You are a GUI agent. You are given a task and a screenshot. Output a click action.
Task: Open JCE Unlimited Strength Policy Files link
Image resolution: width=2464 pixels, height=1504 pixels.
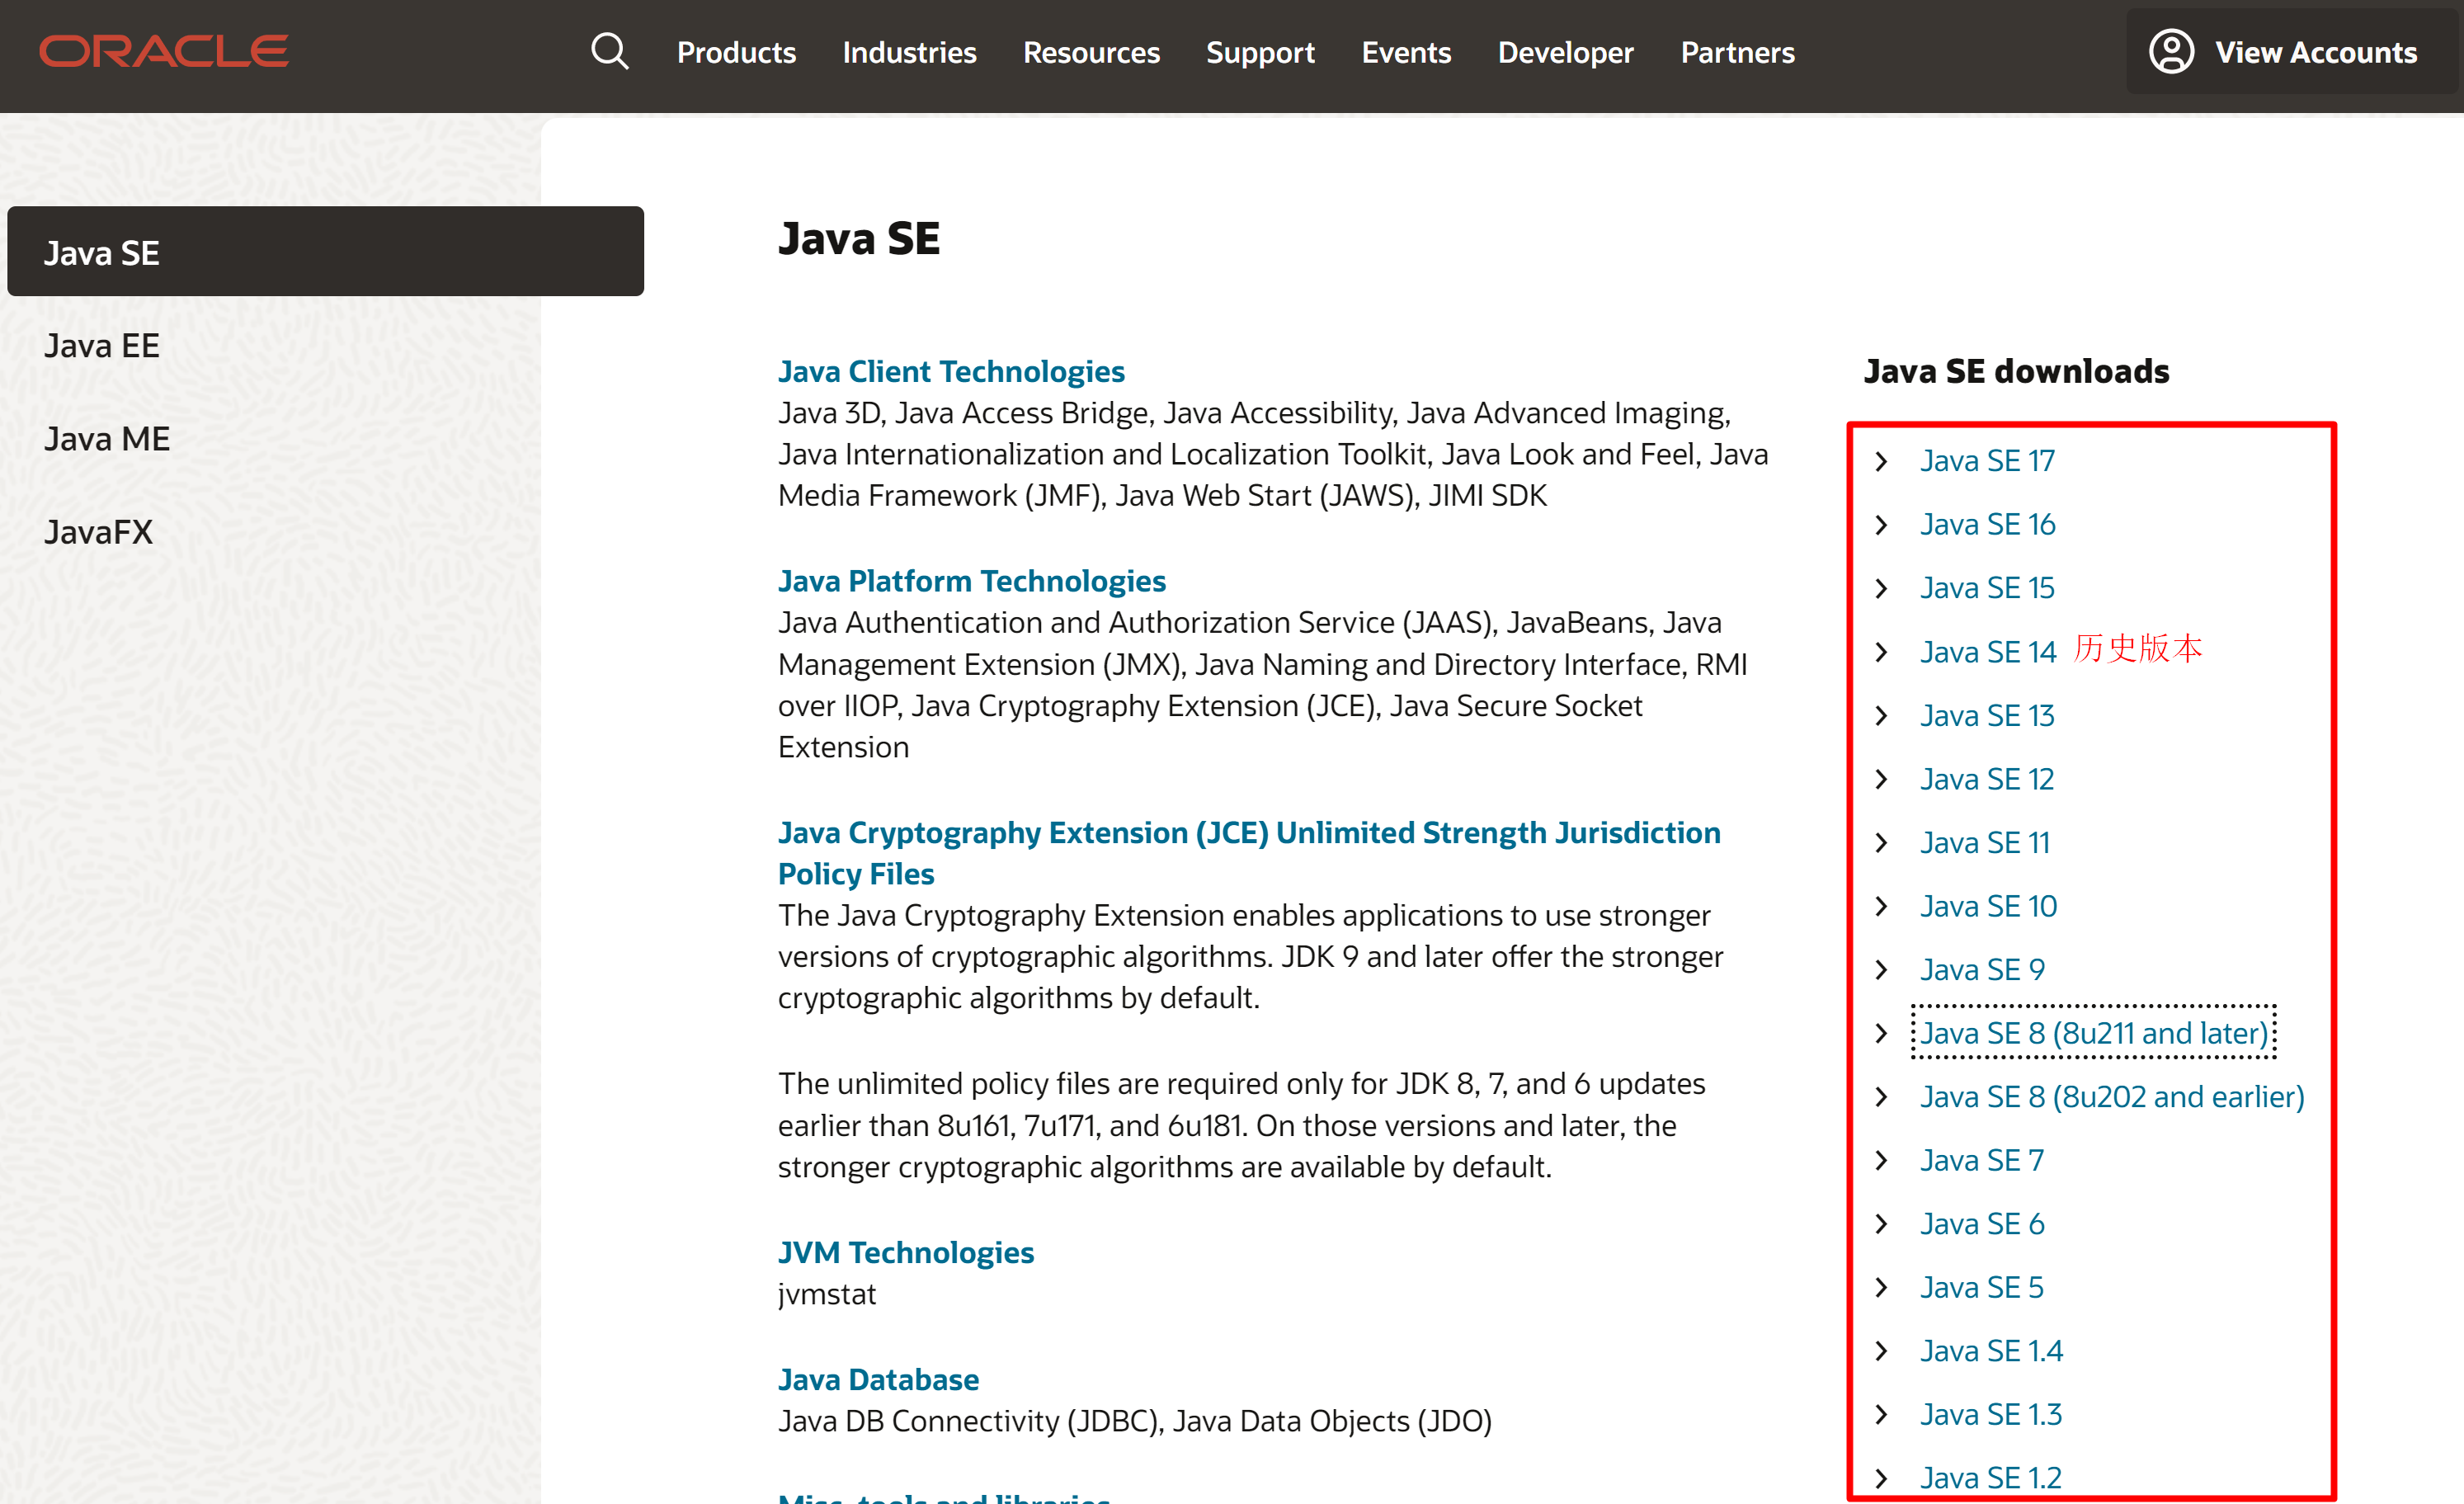click(x=1249, y=853)
